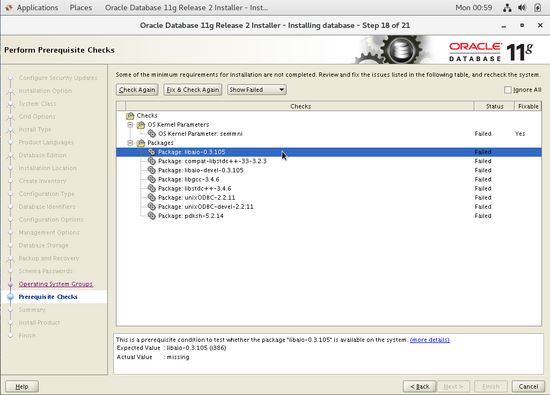Click the libstdc++-3.4.6 package icon

[x=152, y=188]
